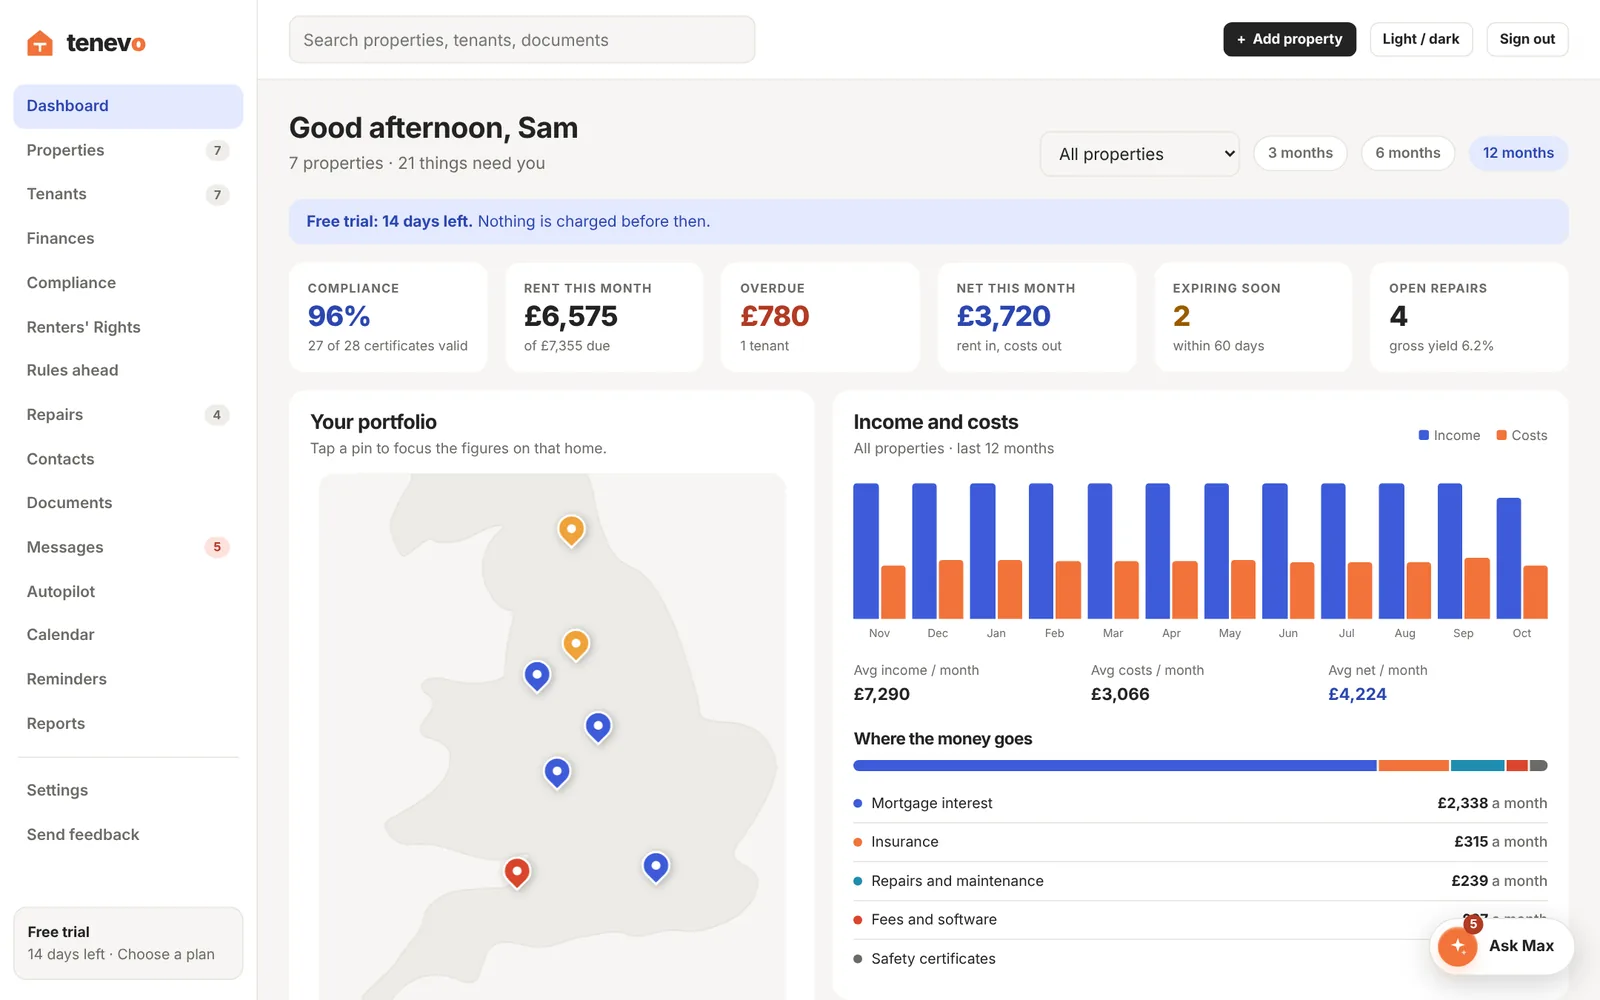Select the red map pin
The width and height of the screenshot is (1600, 1000).
(517, 873)
